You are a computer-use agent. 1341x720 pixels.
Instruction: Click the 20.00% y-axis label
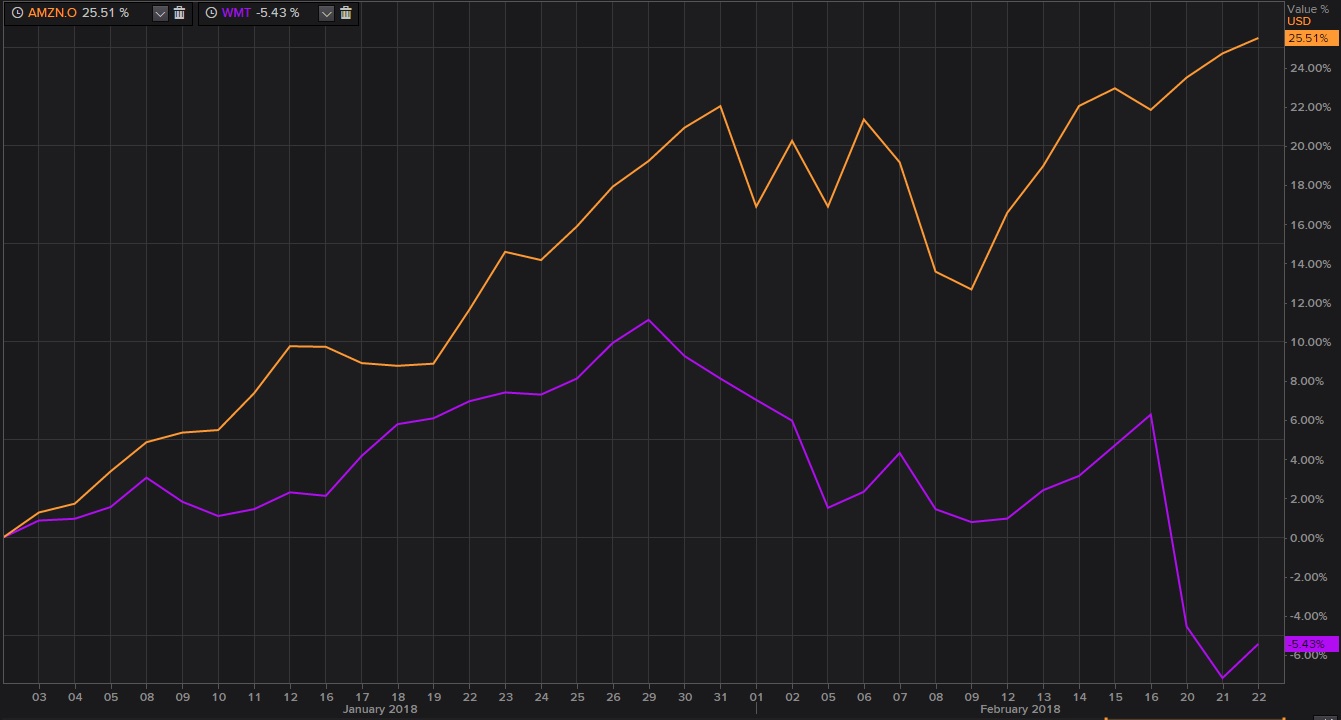[1309, 146]
